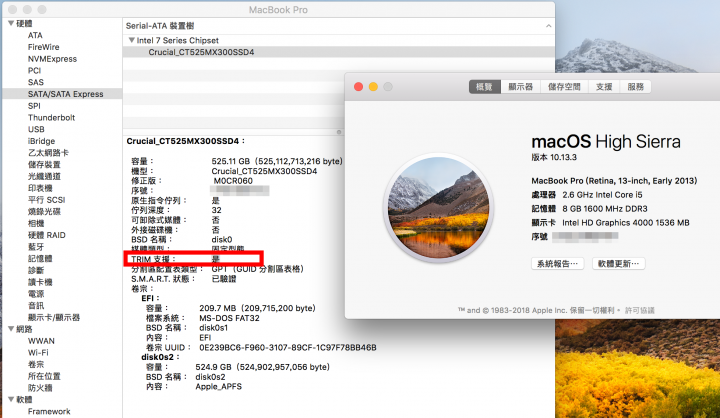Select WWAN under network
Screen dimensions: 720x418
[41, 341]
